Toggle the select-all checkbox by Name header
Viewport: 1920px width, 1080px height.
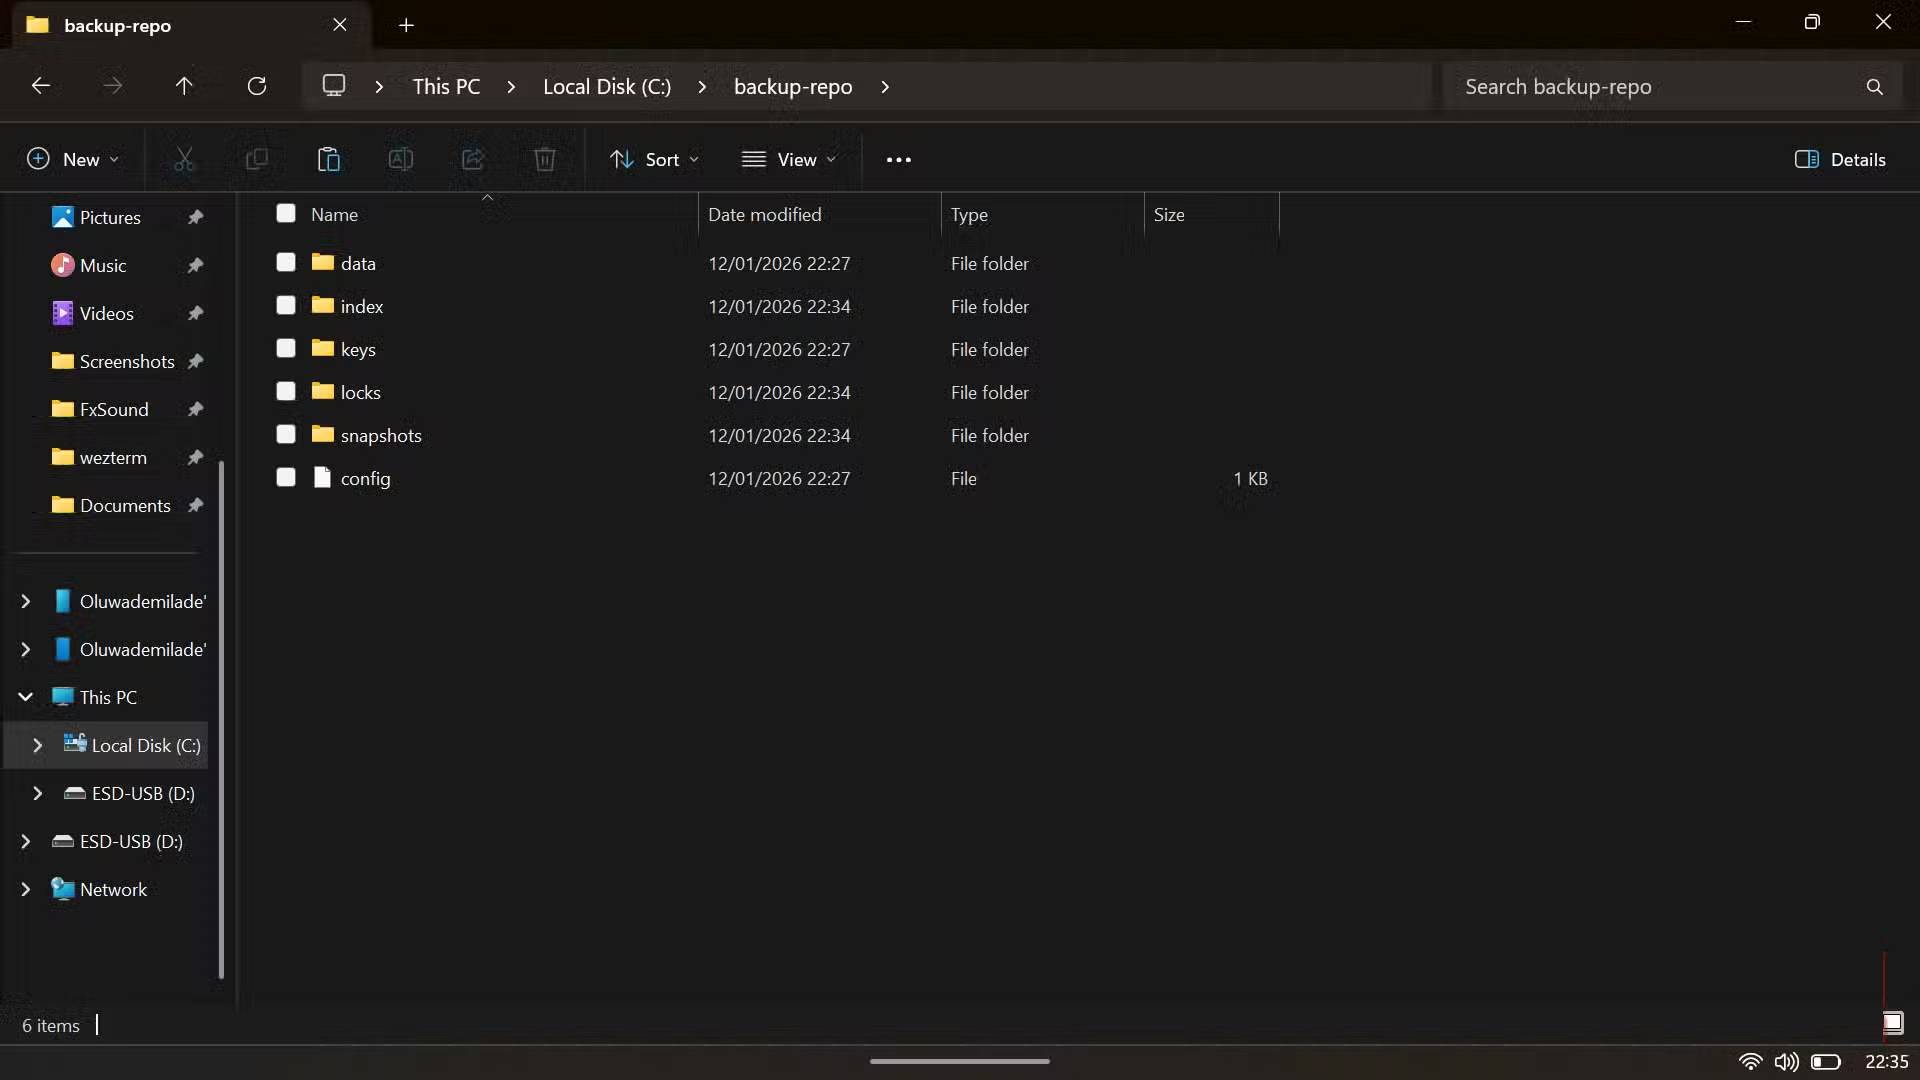pos(286,213)
